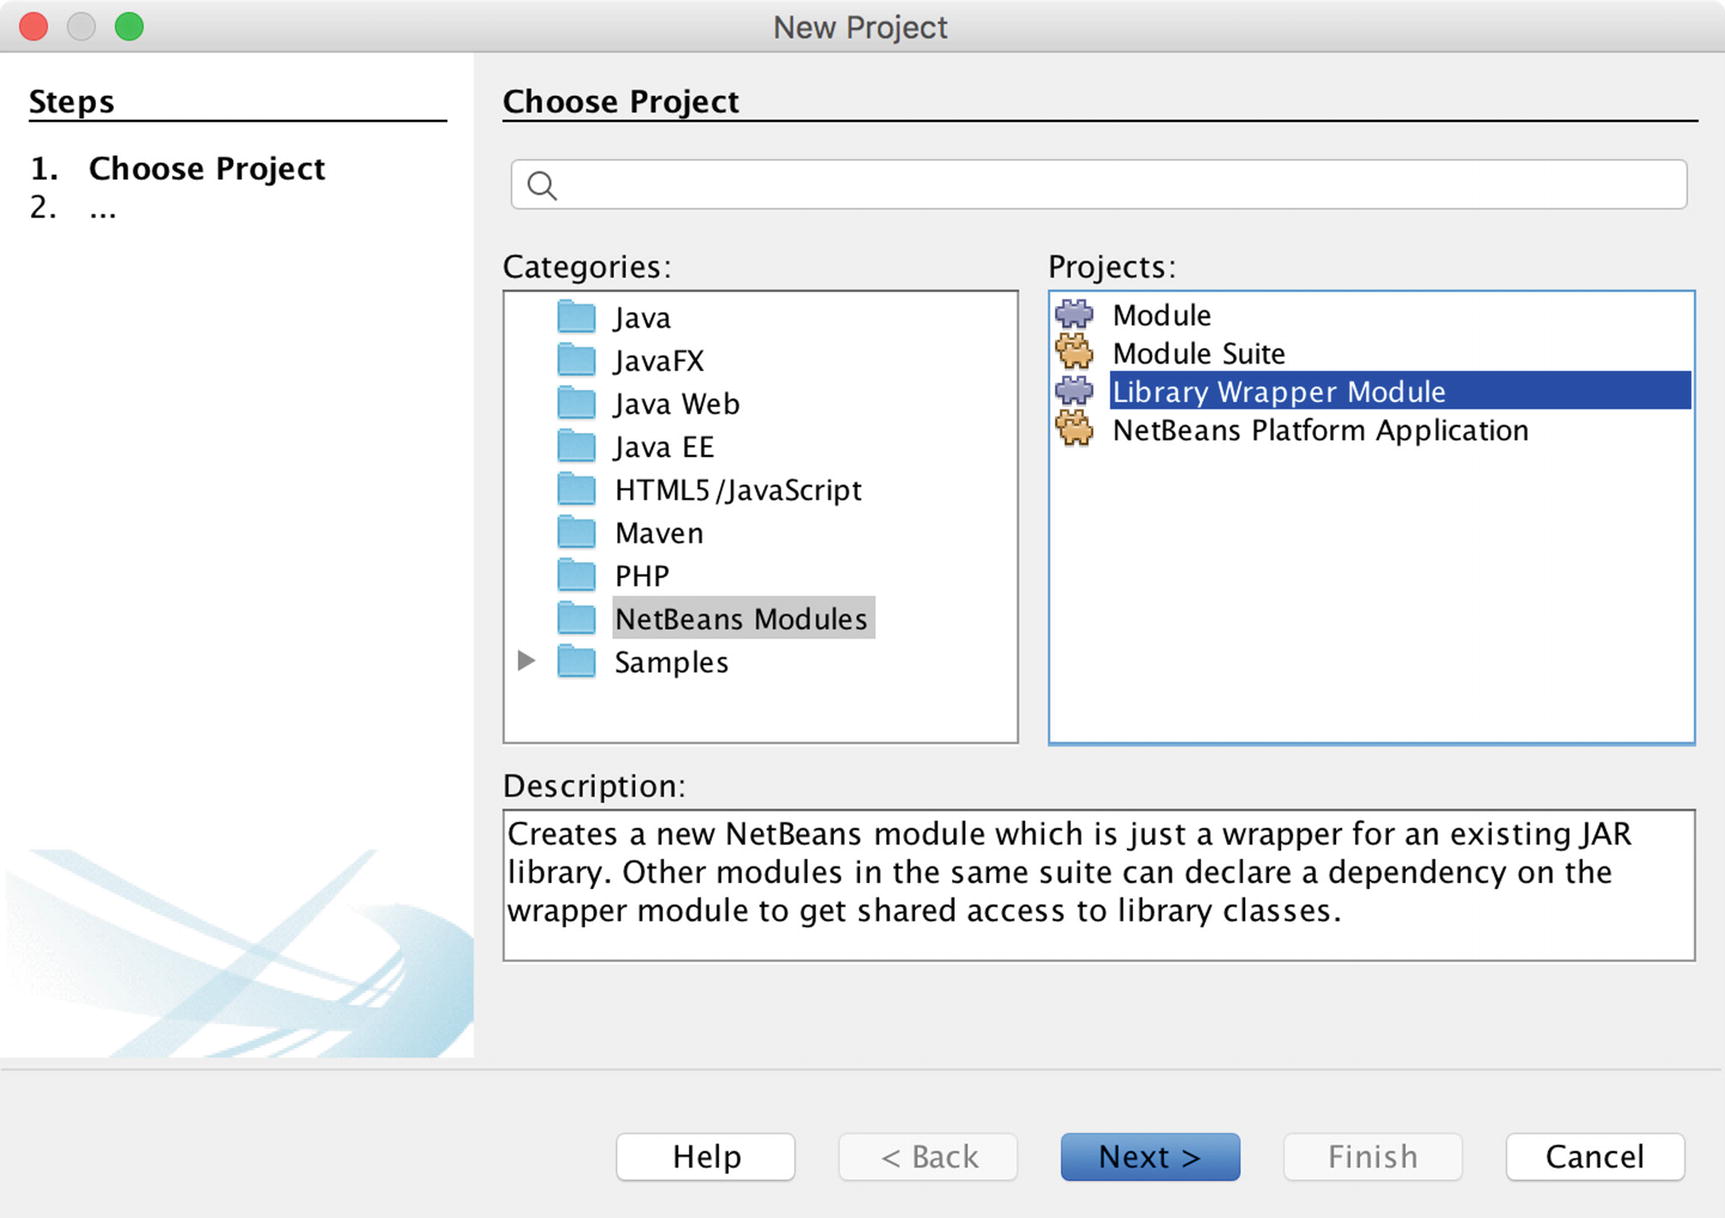This screenshot has width=1725, height=1218.
Task: Choose NetBeans Platform Application project type
Action: (1320, 430)
